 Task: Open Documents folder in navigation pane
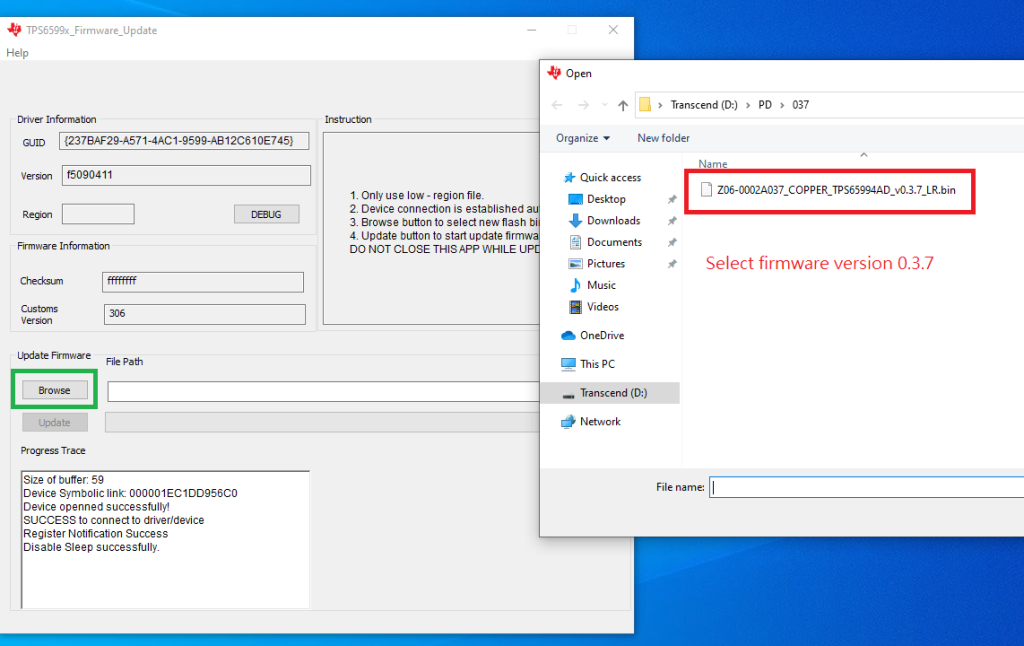point(614,242)
